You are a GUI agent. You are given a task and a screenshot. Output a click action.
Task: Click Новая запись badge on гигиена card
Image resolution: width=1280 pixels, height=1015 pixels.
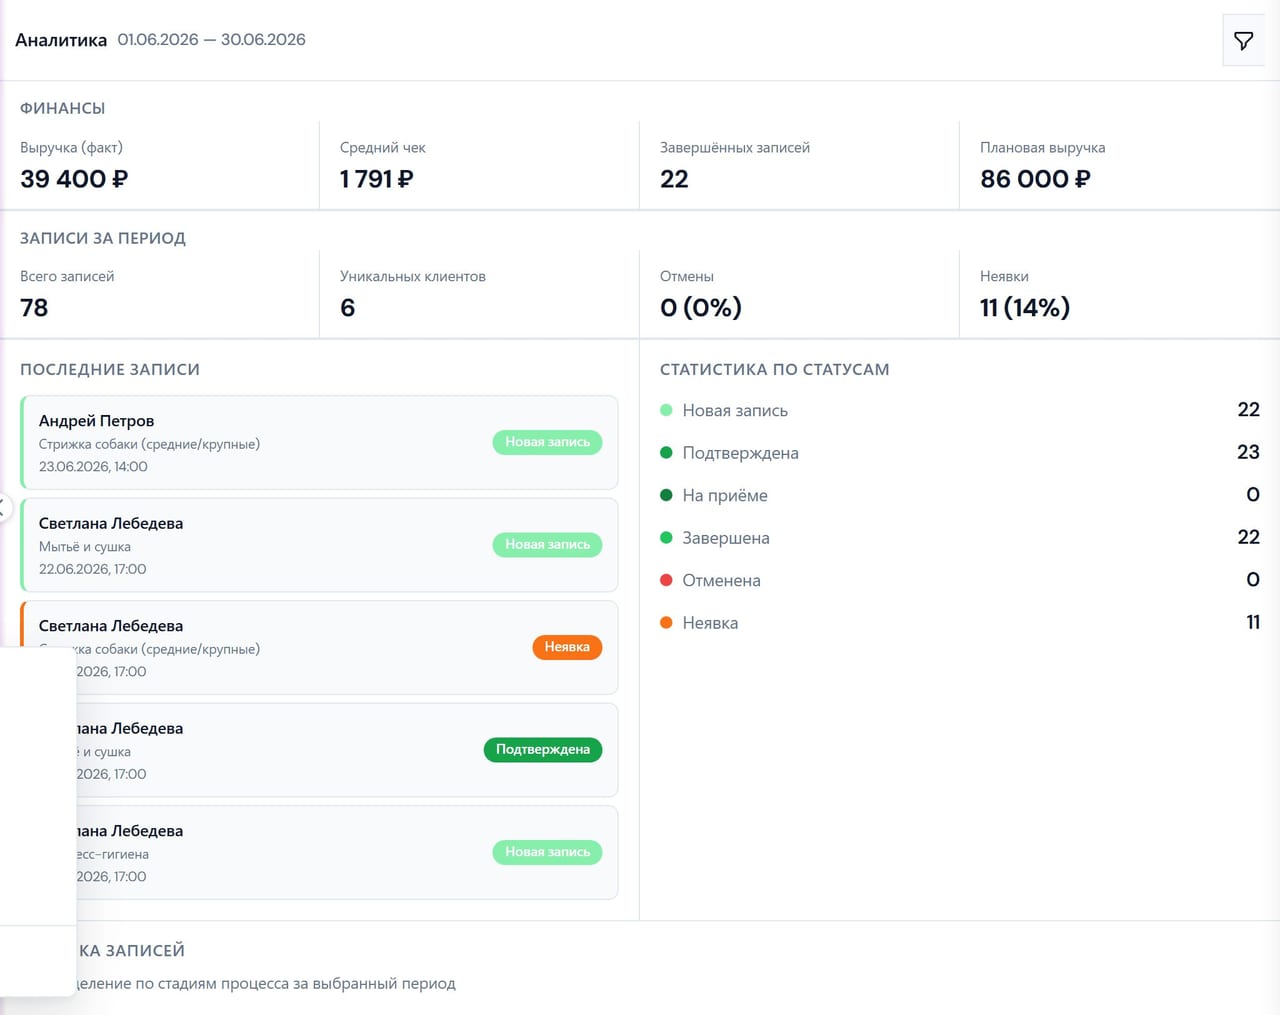coord(547,852)
